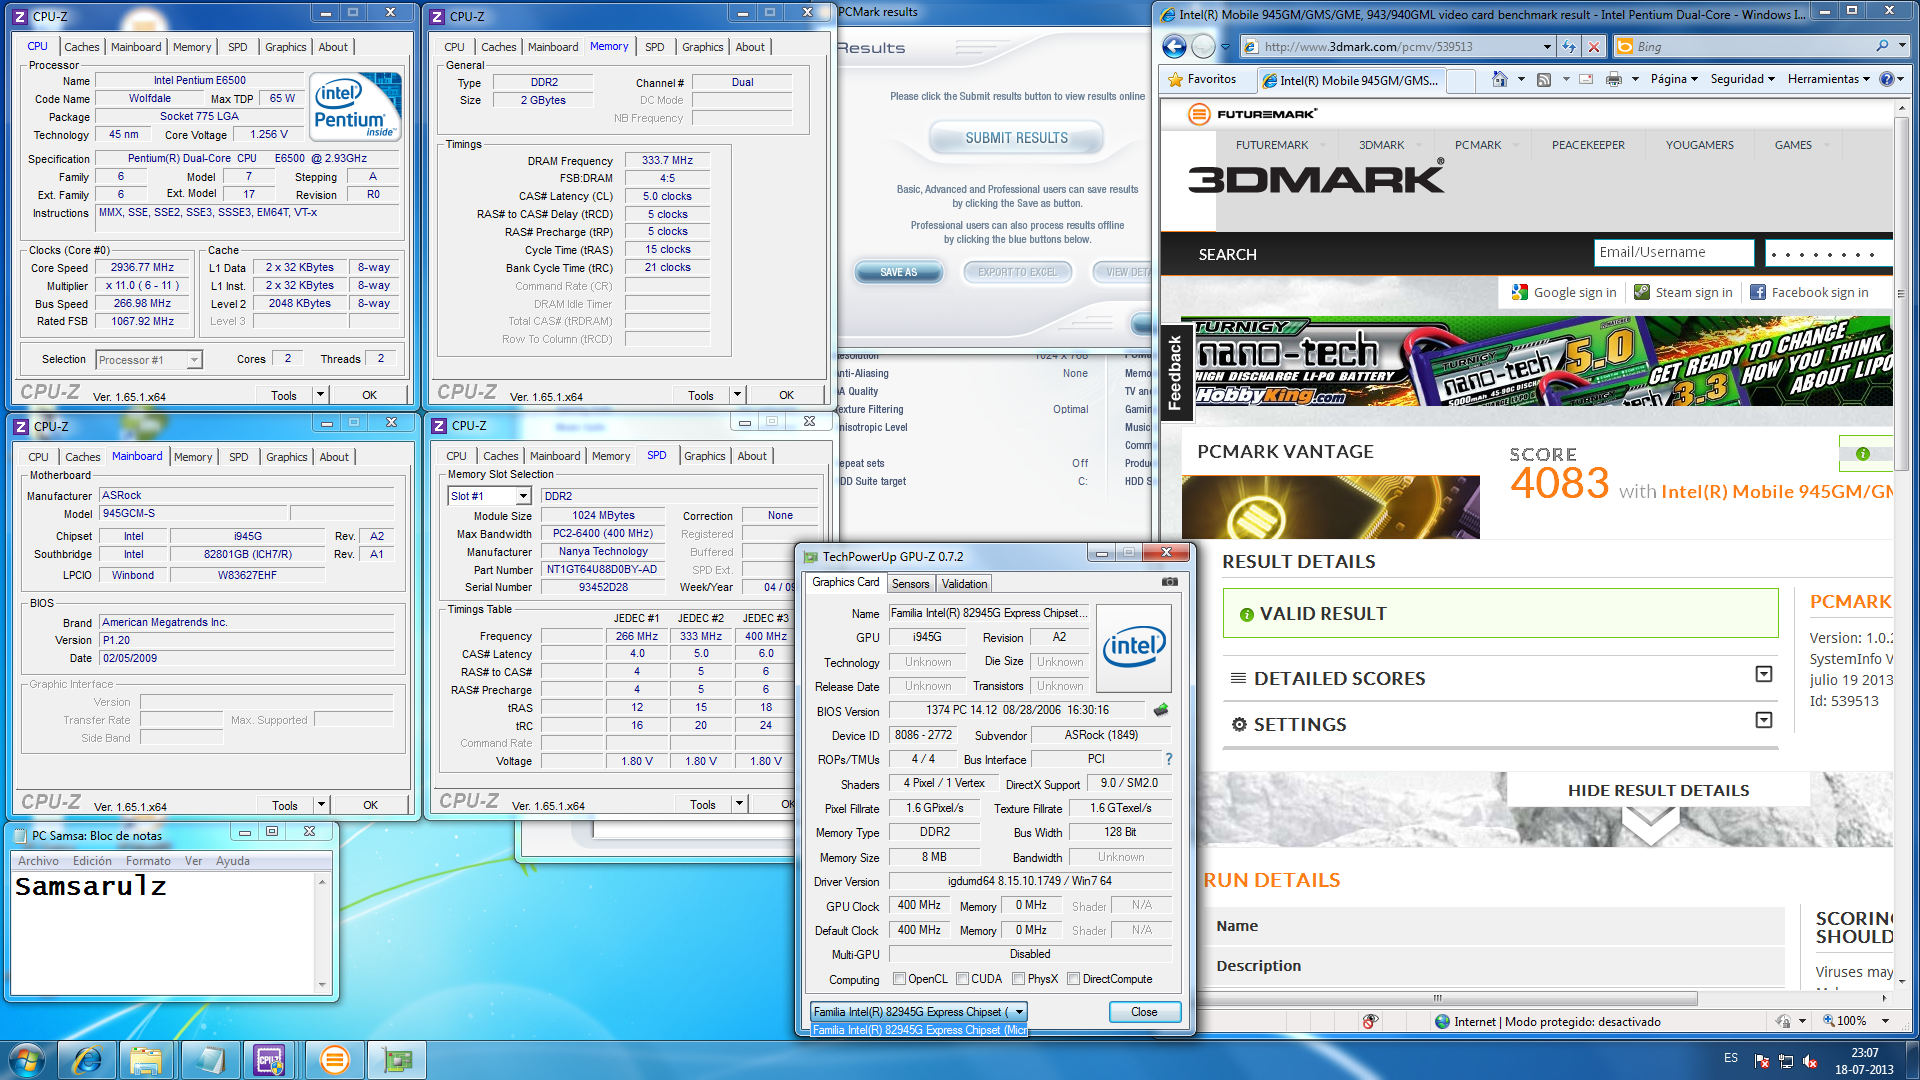Click the GPU-Z taskbar icon

click(x=396, y=1060)
